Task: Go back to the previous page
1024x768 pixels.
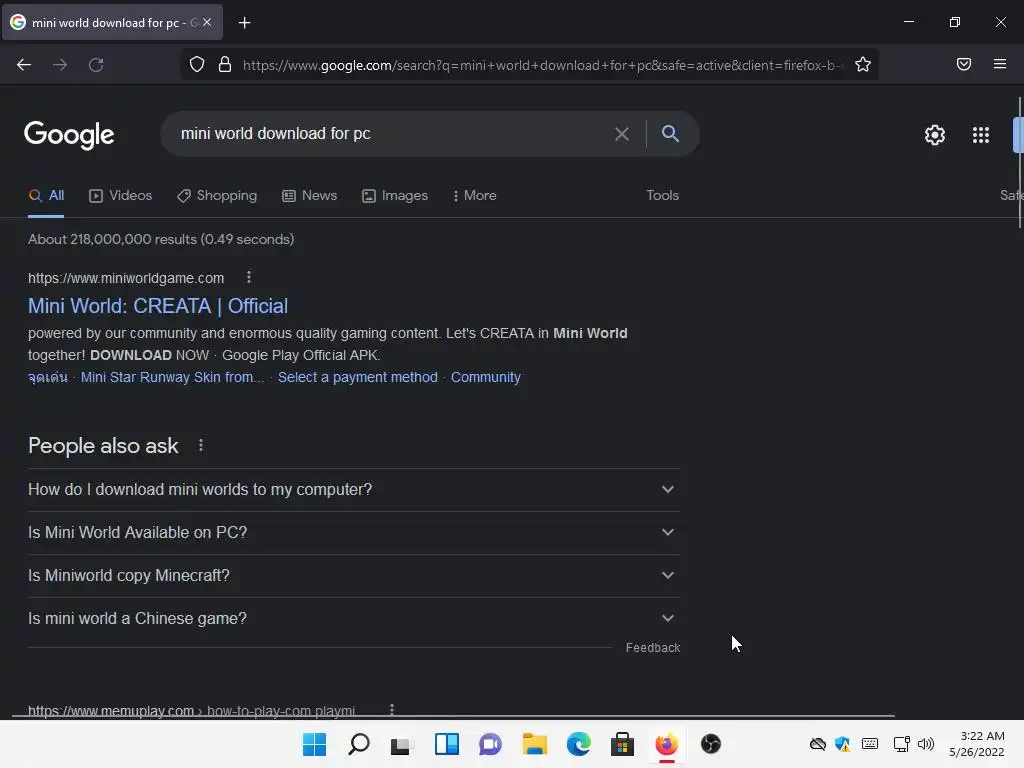Action: 24,65
